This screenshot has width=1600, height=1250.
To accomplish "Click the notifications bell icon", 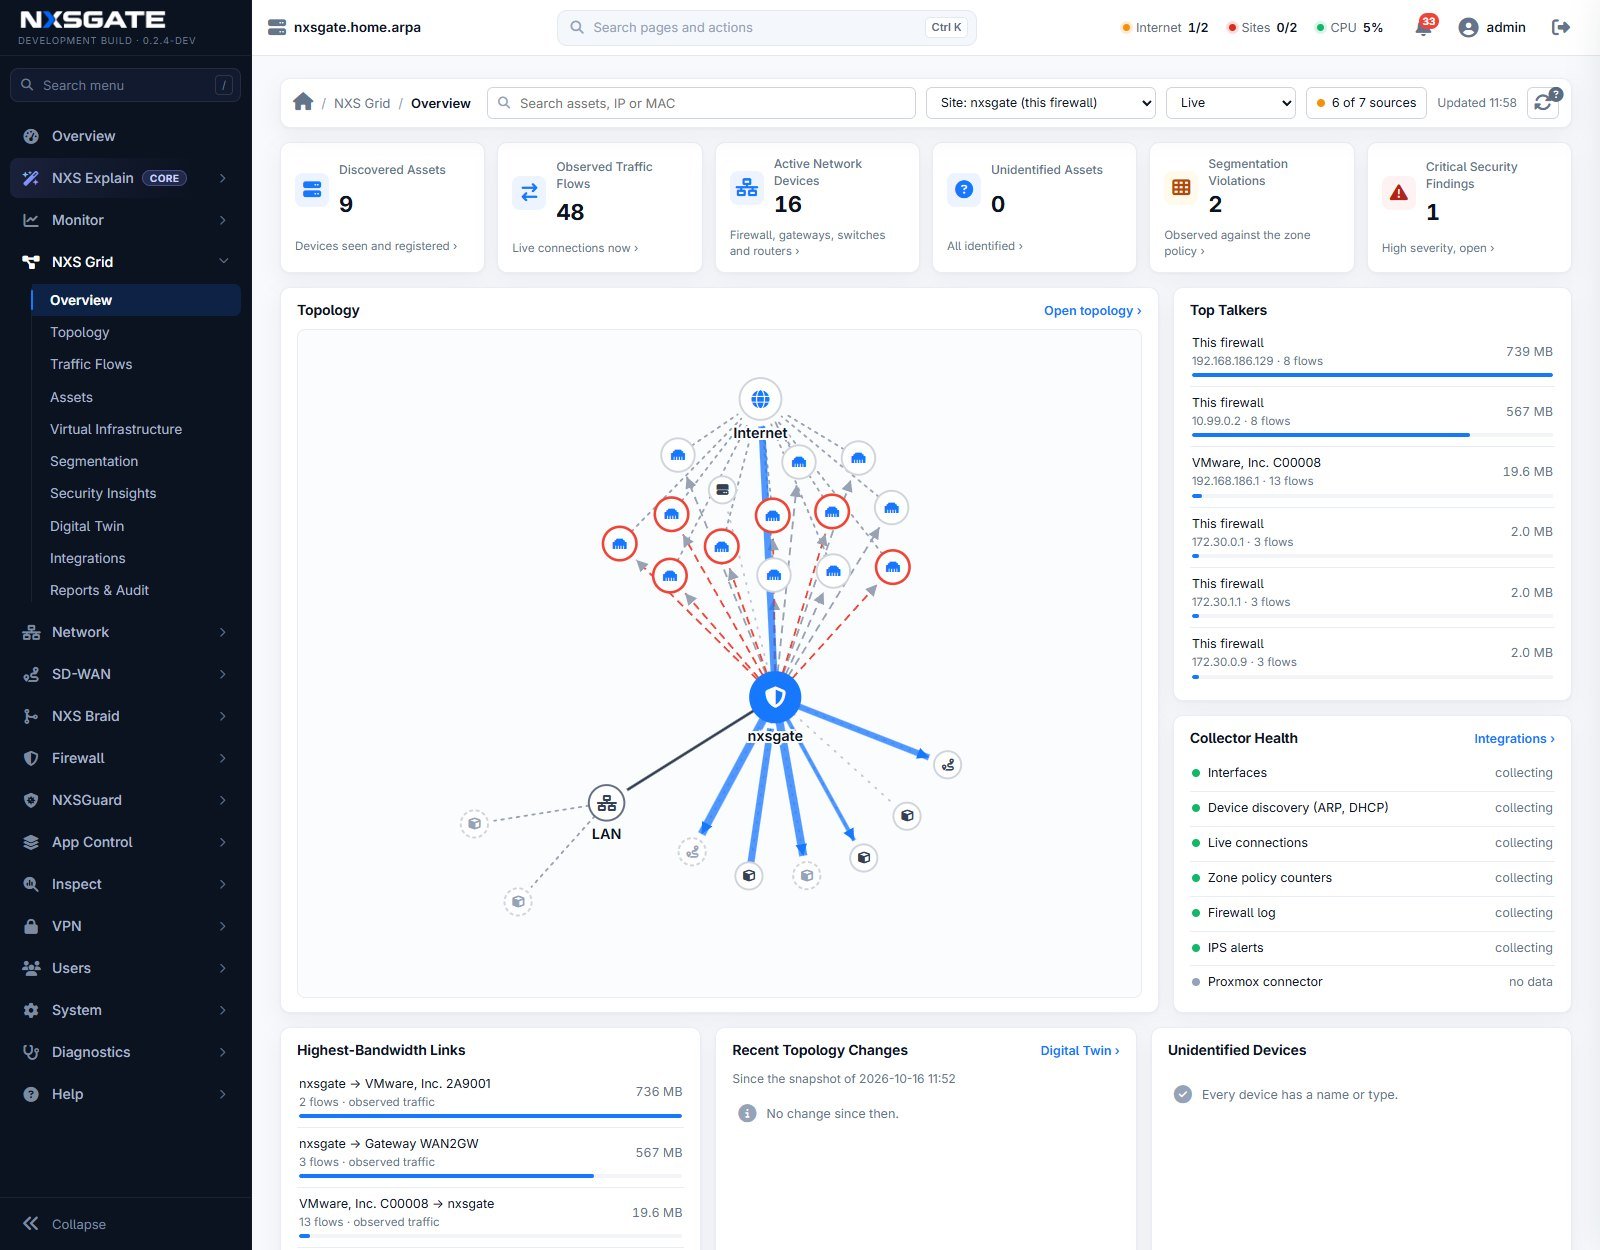I will [x=1423, y=28].
